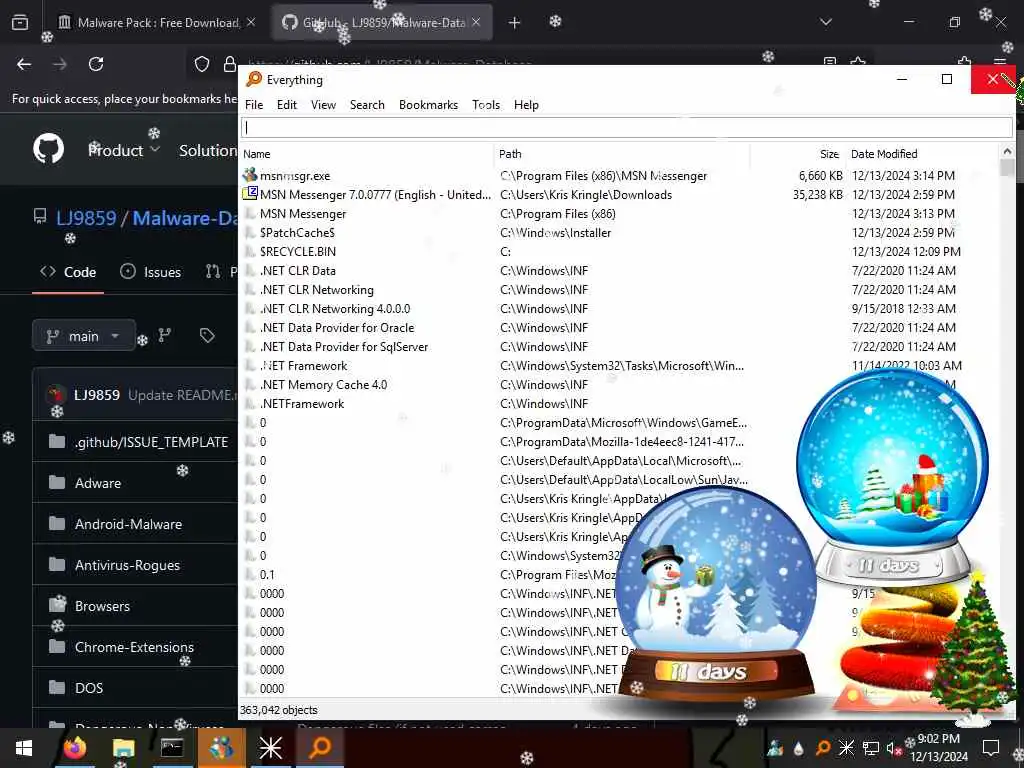Go back in the Firefox browser
The image size is (1024, 768).
24,64
